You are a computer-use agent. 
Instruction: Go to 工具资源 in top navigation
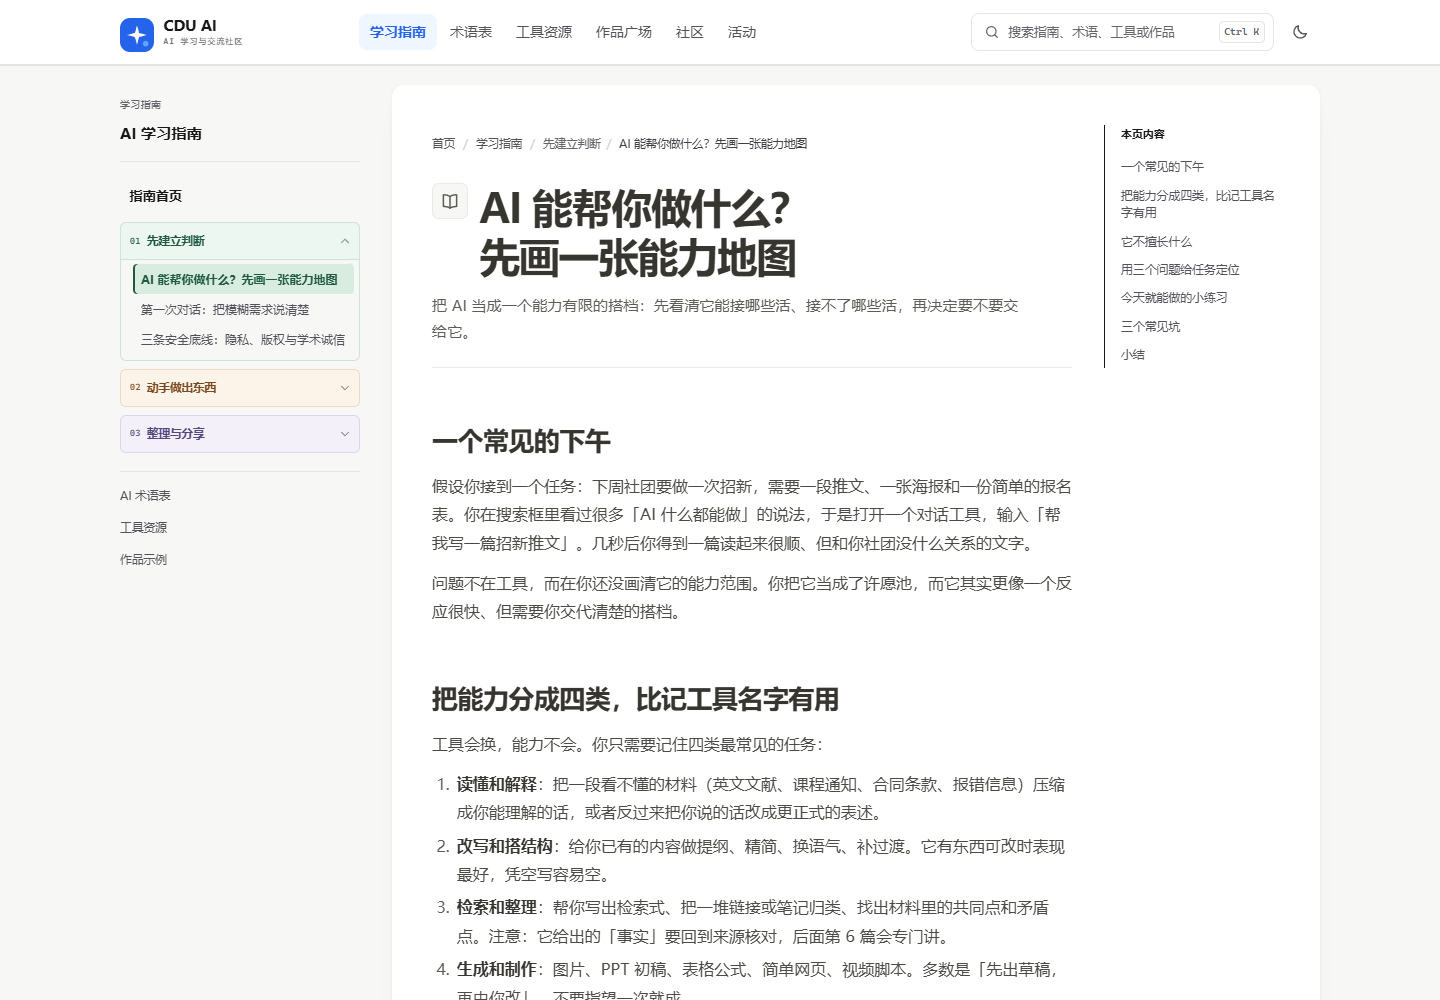[544, 32]
